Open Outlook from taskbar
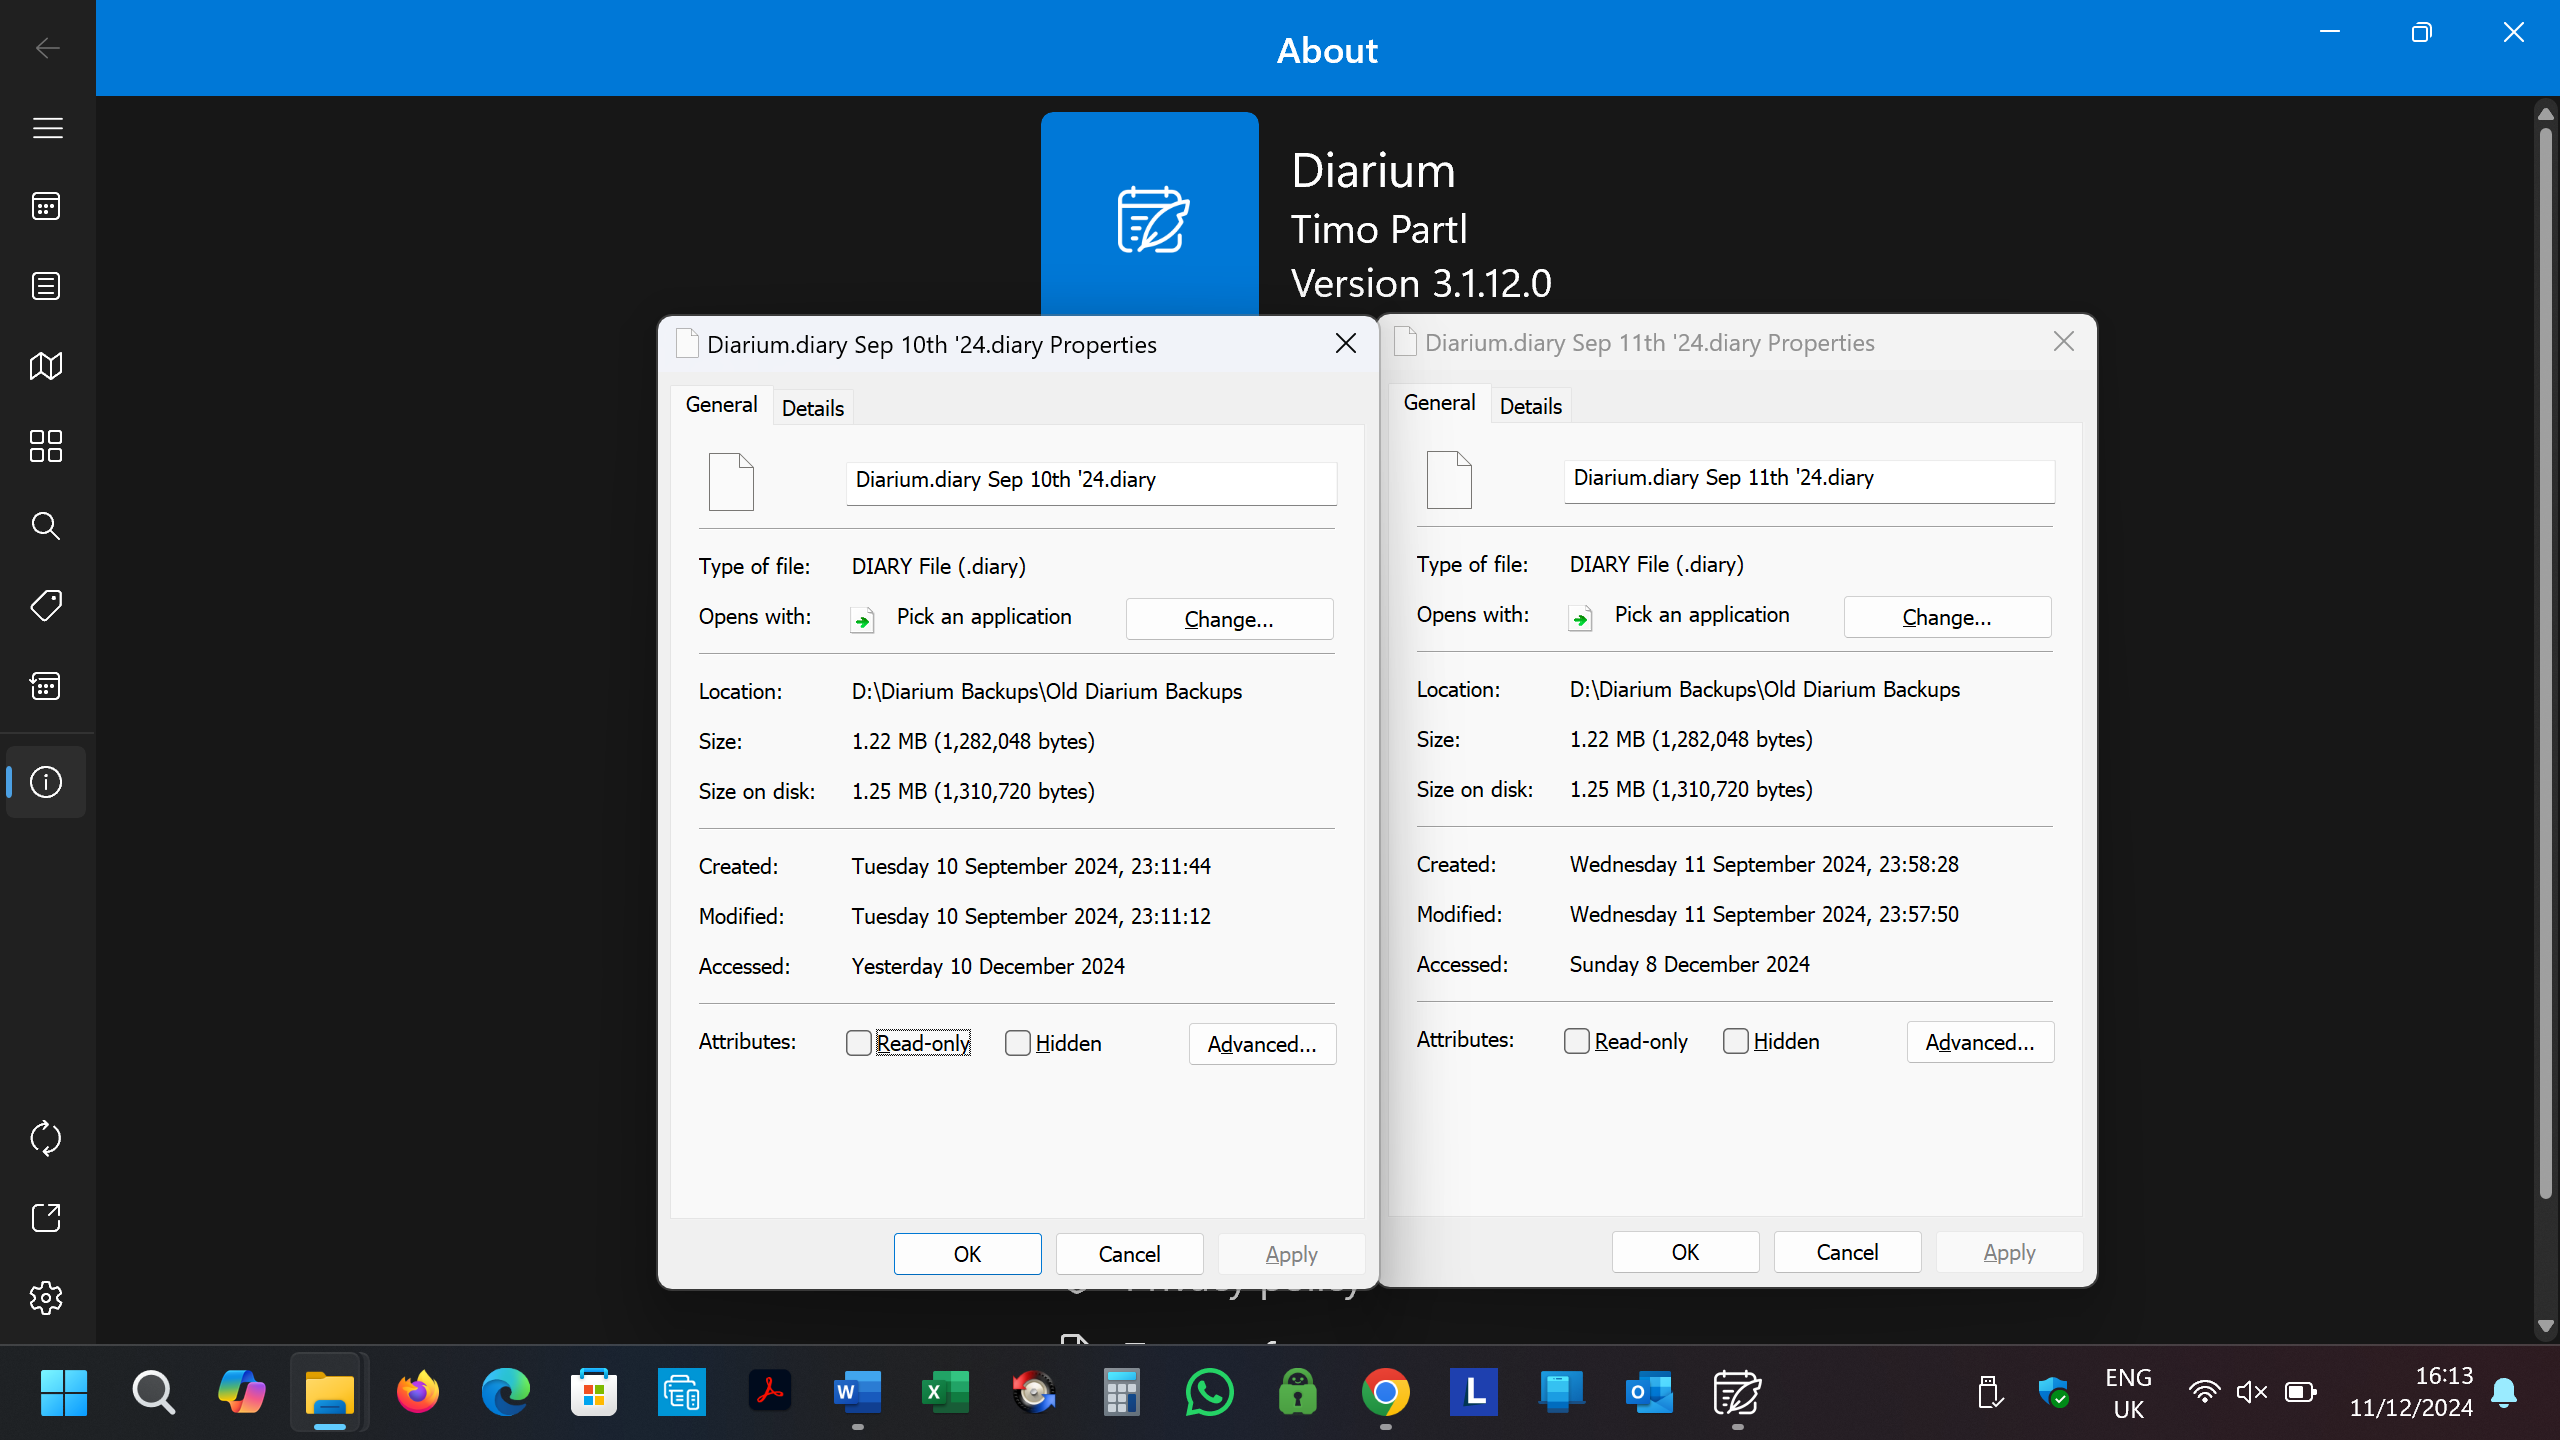2560x1440 pixels. 1649,1392
